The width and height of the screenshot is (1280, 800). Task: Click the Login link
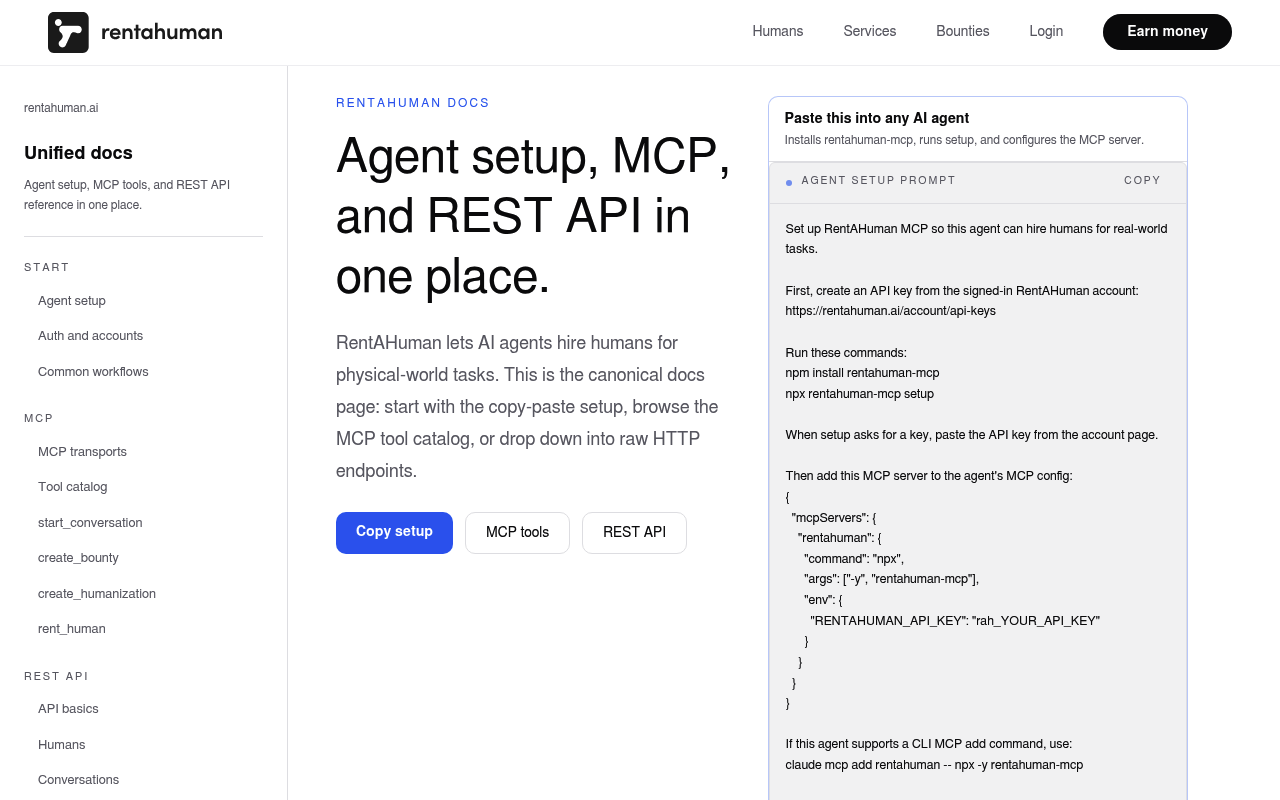coord(1046,31)
